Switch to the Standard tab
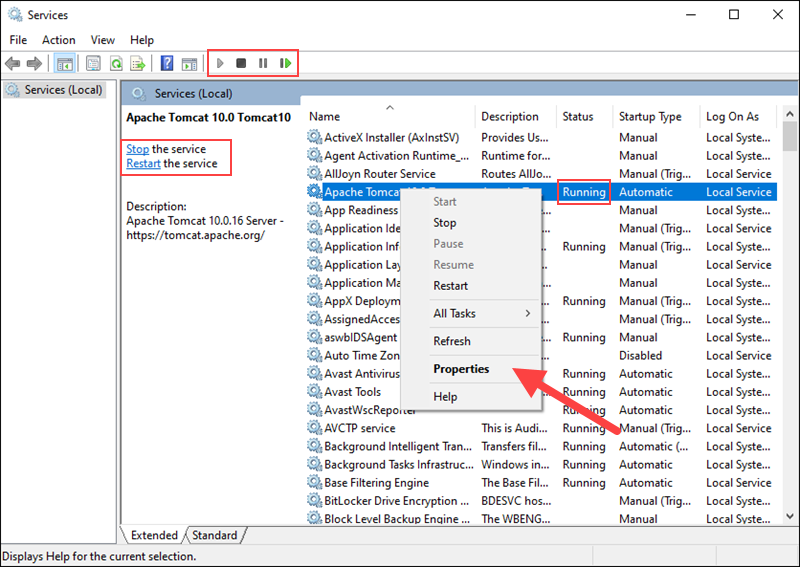Screen dimensions: 800x567 (x=214, y=536)
